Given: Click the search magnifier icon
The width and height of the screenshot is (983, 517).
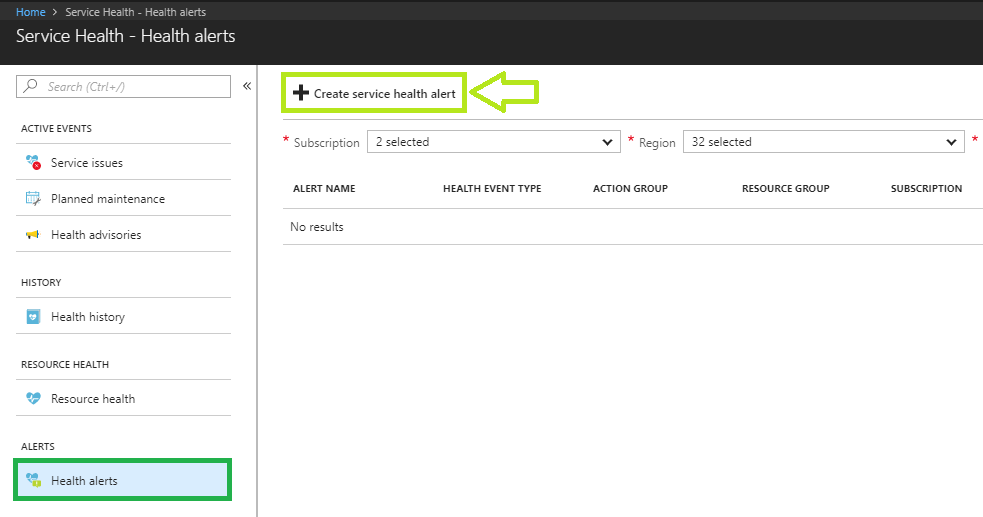Looking at the screenshot, I should click(30, 86).
